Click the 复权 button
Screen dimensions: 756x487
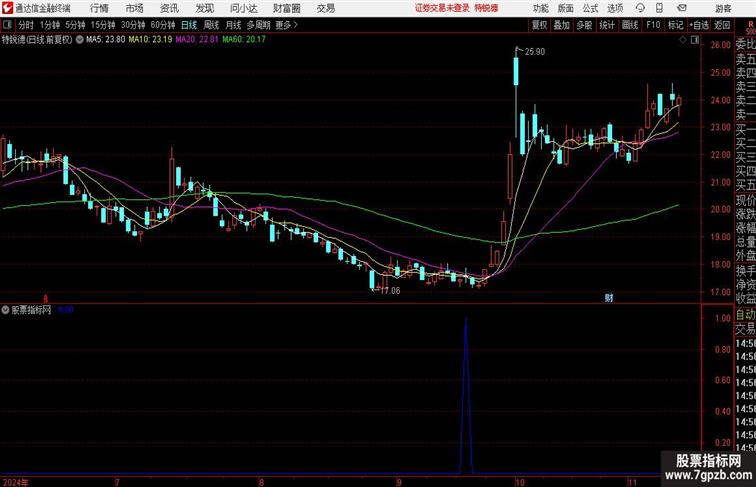[539, 25]
